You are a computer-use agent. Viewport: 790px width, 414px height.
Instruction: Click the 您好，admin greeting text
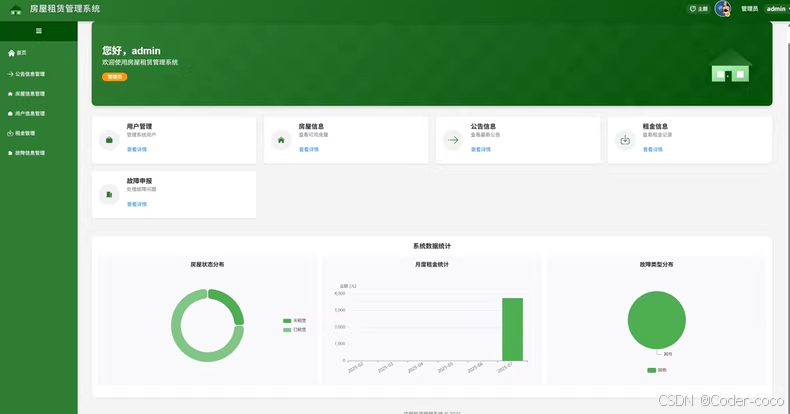pos(131,51)
